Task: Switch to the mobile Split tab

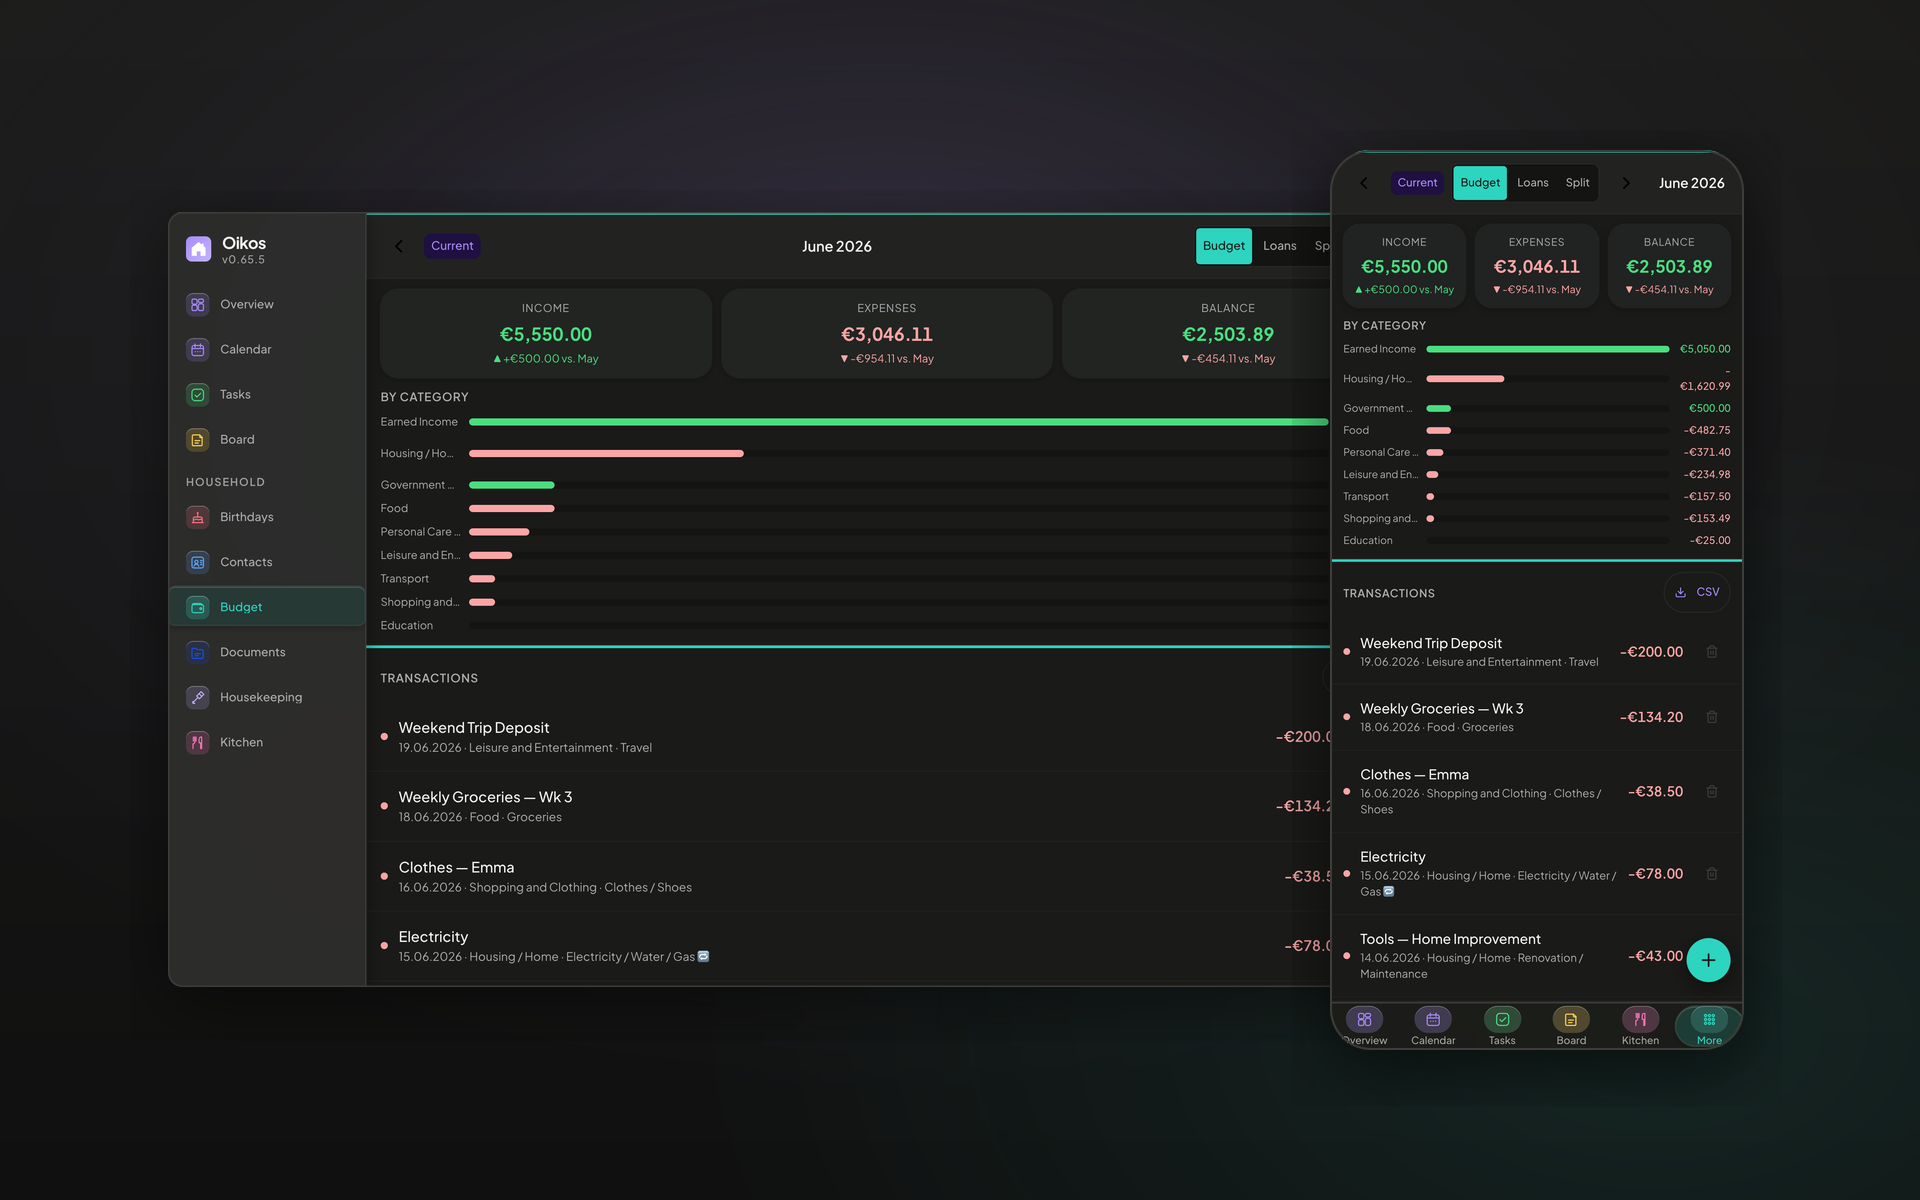Action: coord(1577,183)
